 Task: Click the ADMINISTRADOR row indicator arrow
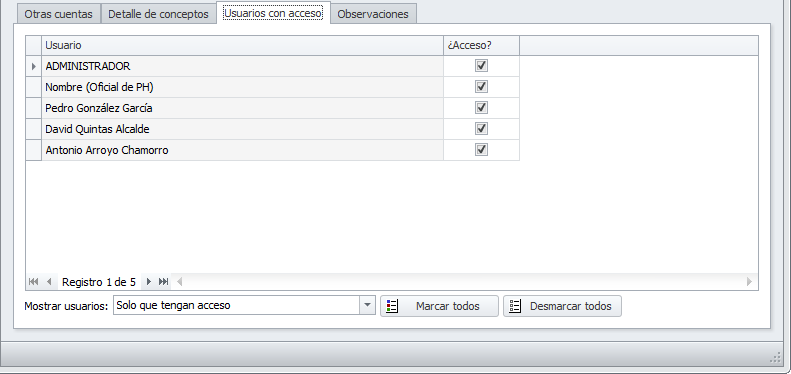click(34, 66)
